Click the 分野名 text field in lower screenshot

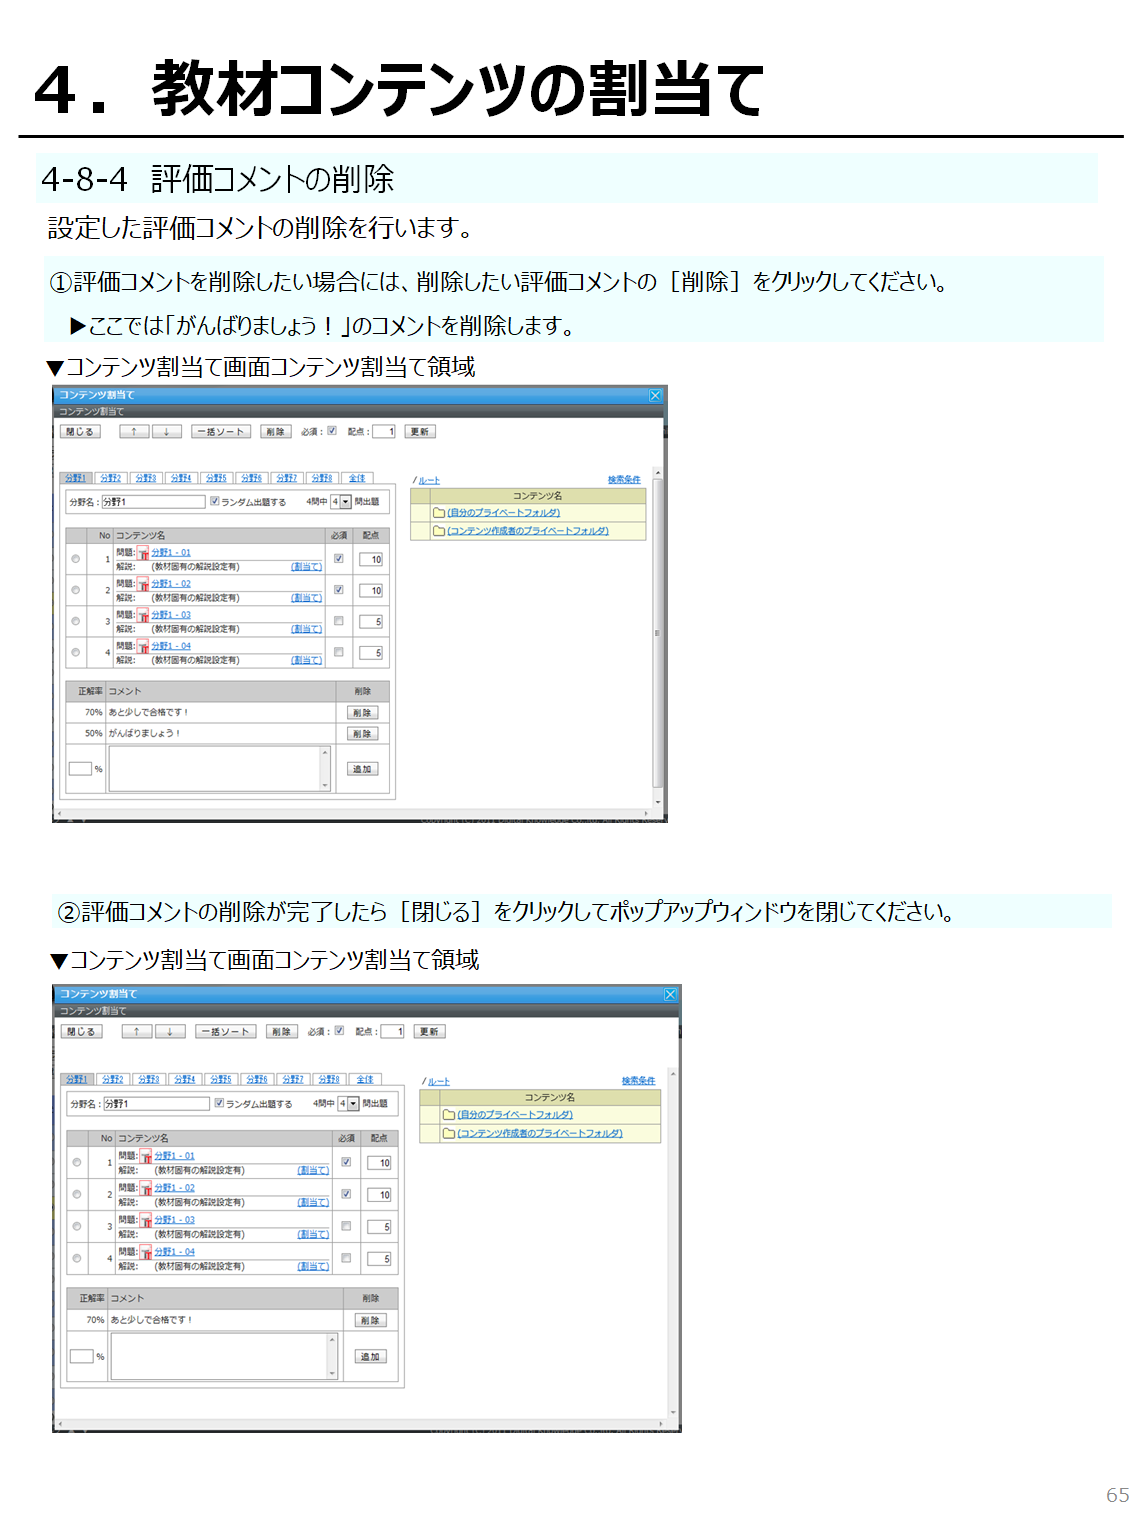pyautogui.click(x=156, y=1104)
